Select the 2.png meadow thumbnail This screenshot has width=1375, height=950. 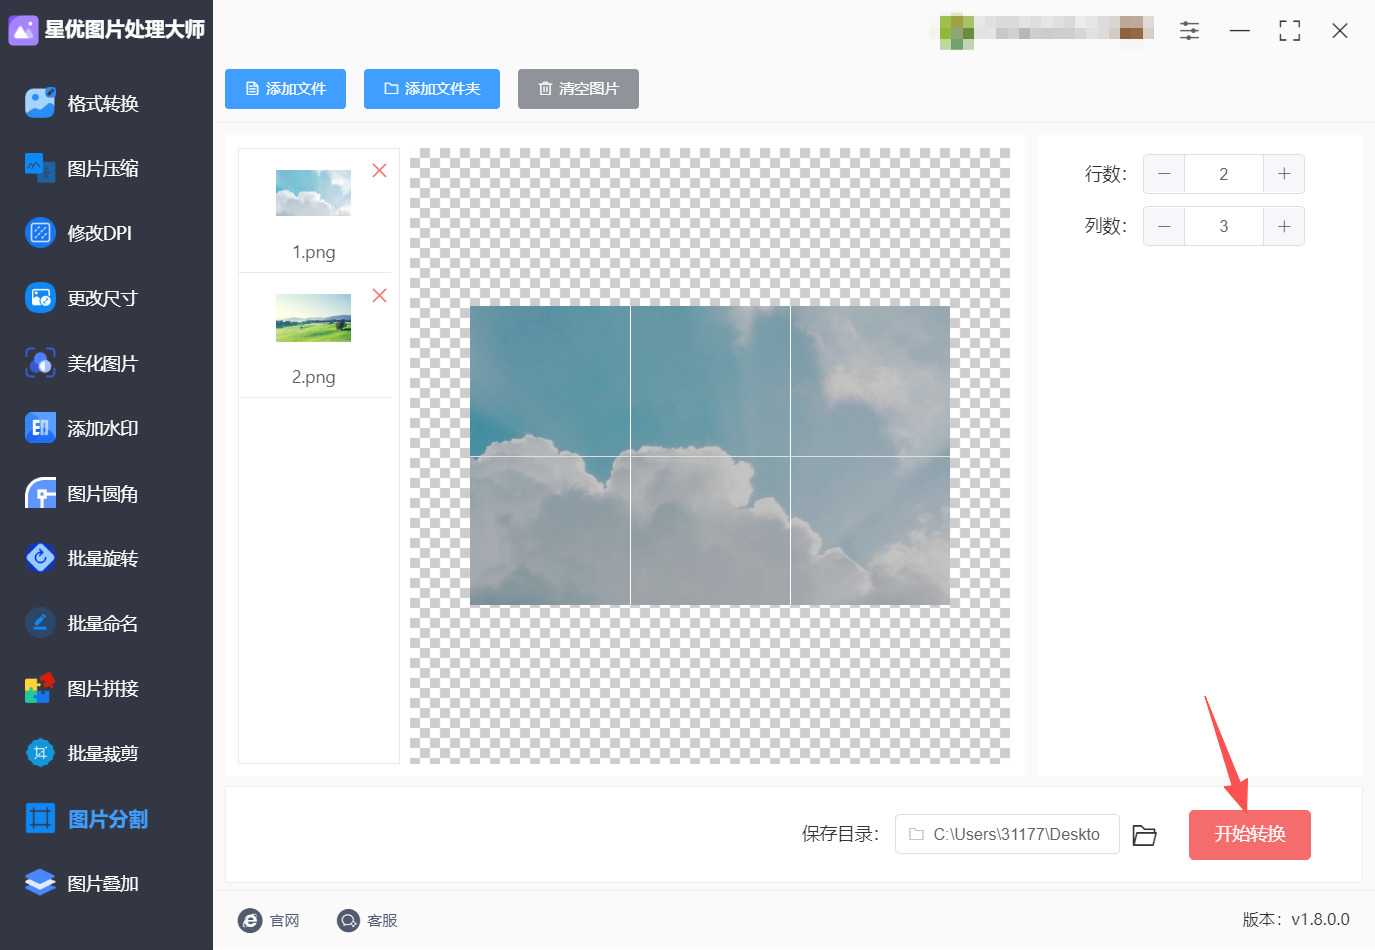[x=313, y=318]
